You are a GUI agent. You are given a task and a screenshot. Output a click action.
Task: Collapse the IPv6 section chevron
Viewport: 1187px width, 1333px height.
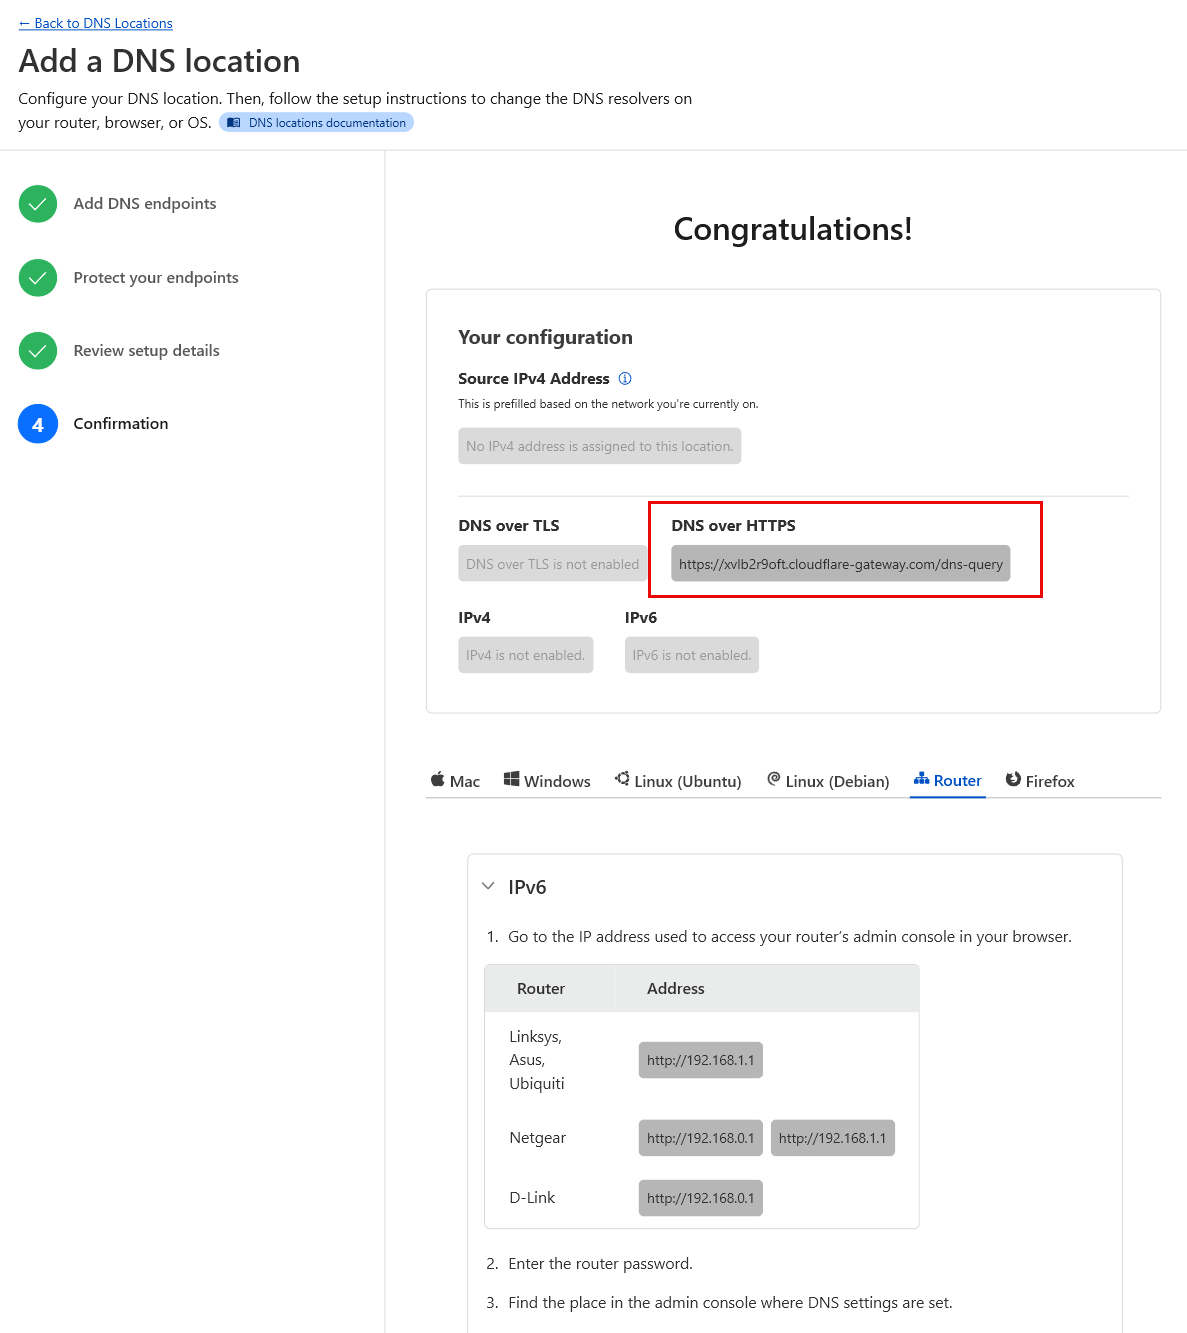point(488,886)
